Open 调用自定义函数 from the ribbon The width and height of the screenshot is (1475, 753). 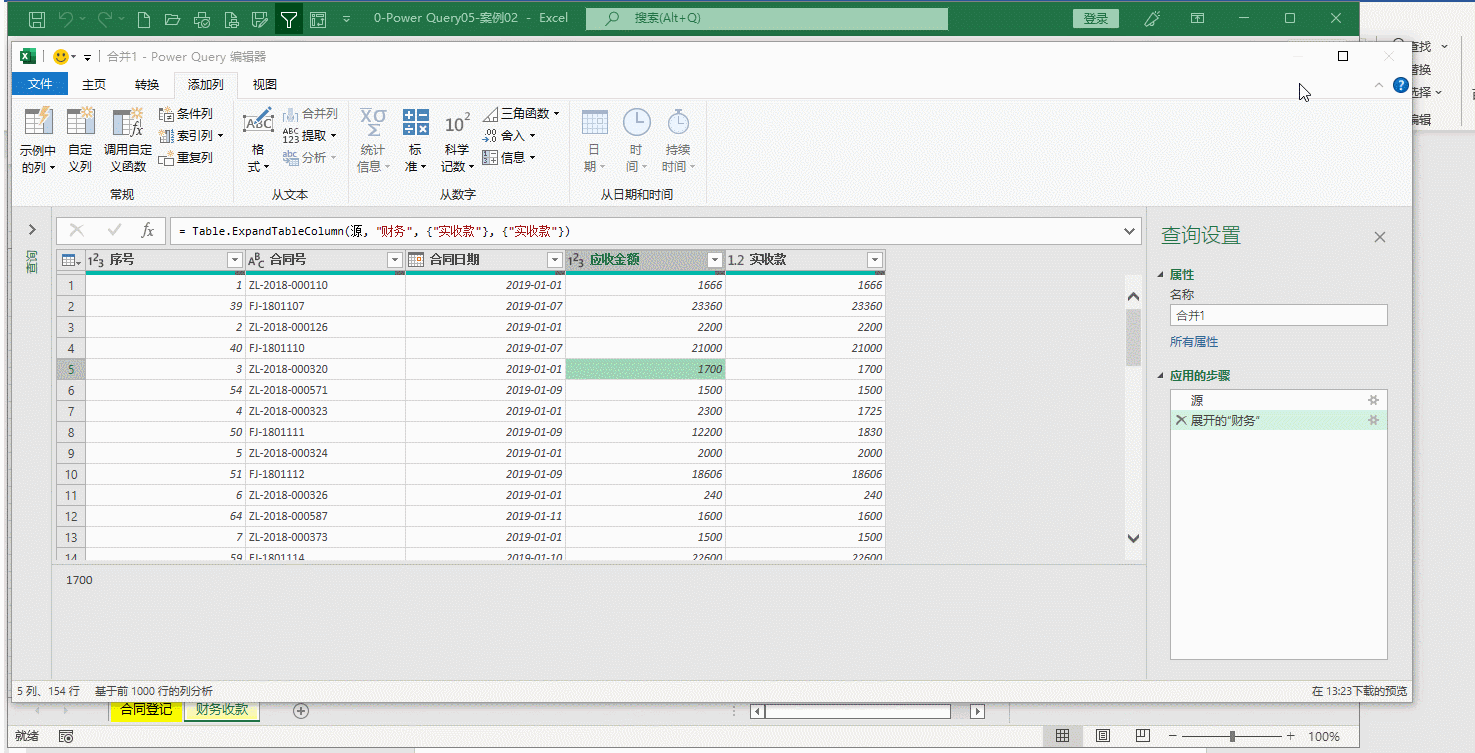tap(127, 124)
